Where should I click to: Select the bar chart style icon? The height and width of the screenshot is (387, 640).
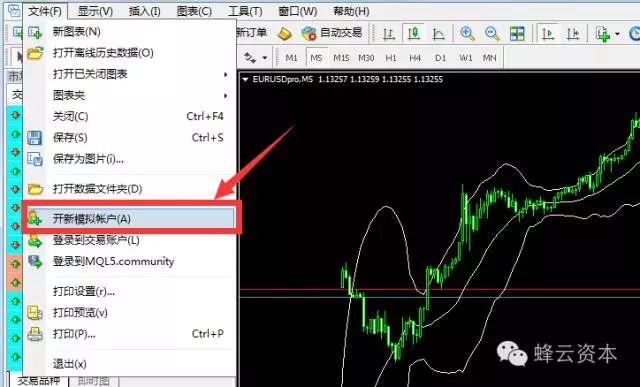click(x=389, y=33)
